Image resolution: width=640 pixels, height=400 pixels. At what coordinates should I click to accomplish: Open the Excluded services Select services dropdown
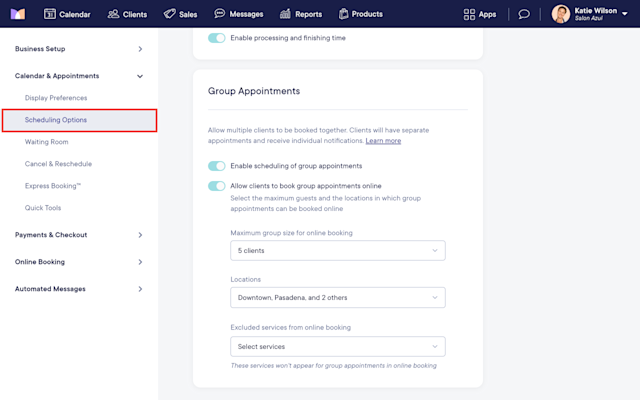click(x=338, y=347)
